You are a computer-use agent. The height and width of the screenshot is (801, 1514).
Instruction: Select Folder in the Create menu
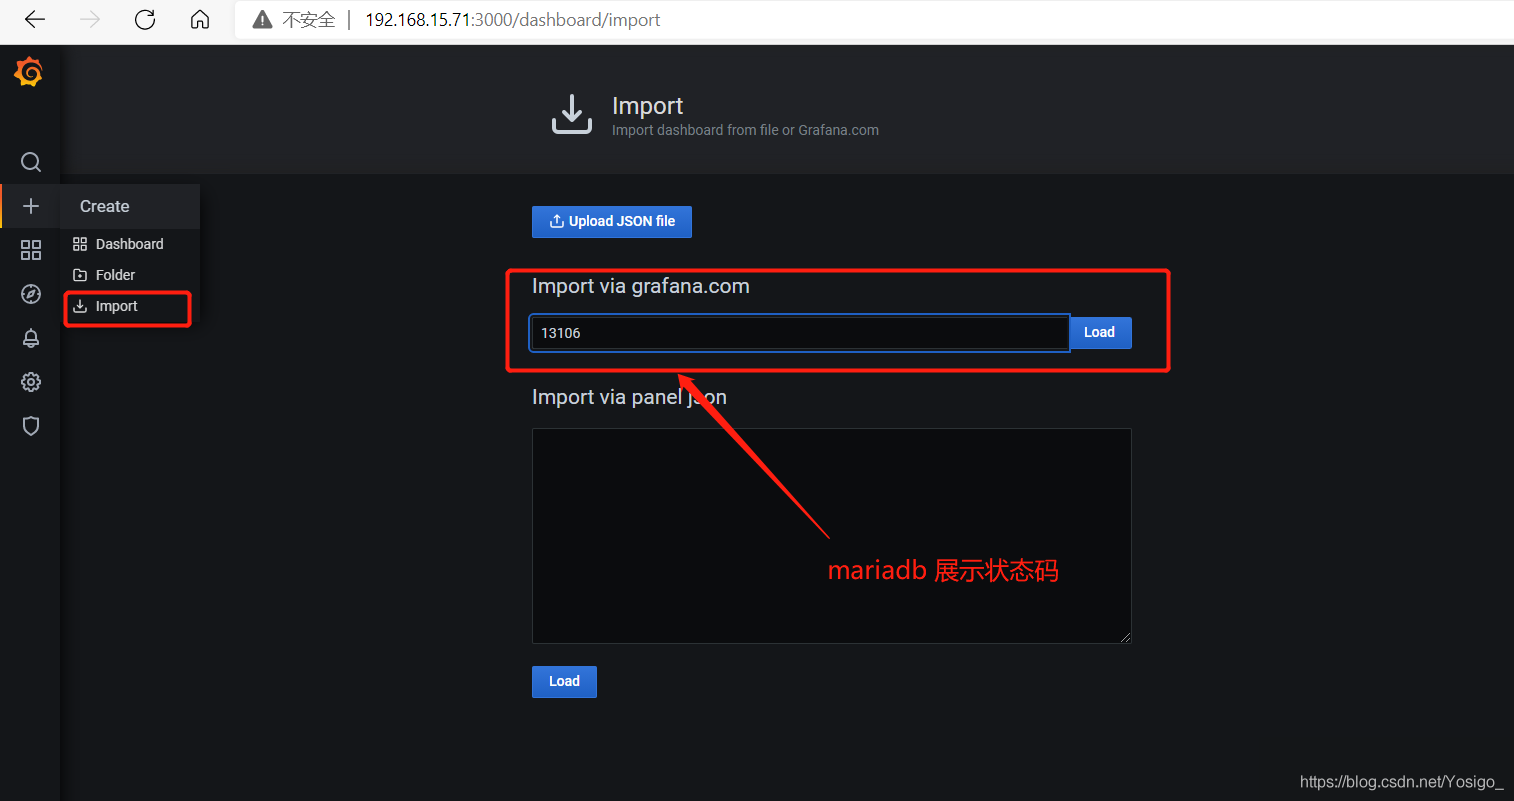coord(130,275)
